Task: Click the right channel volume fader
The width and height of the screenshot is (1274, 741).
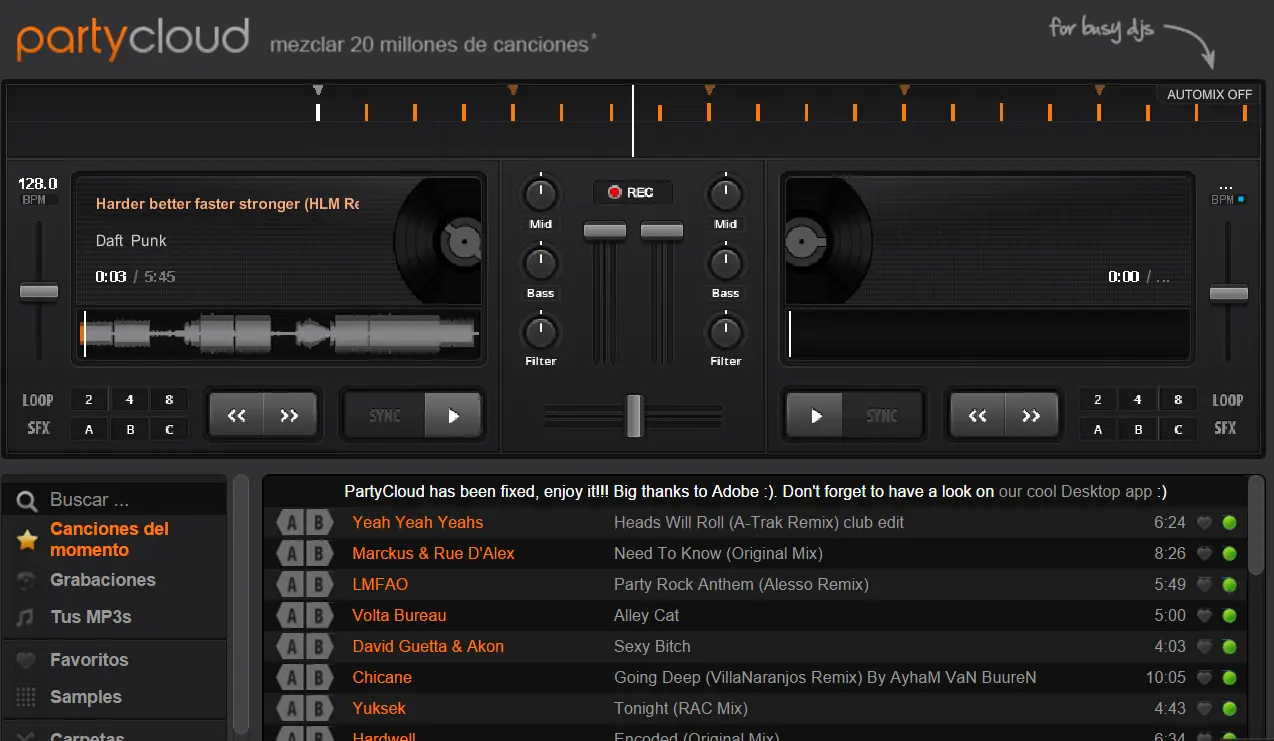Action: 662,231
